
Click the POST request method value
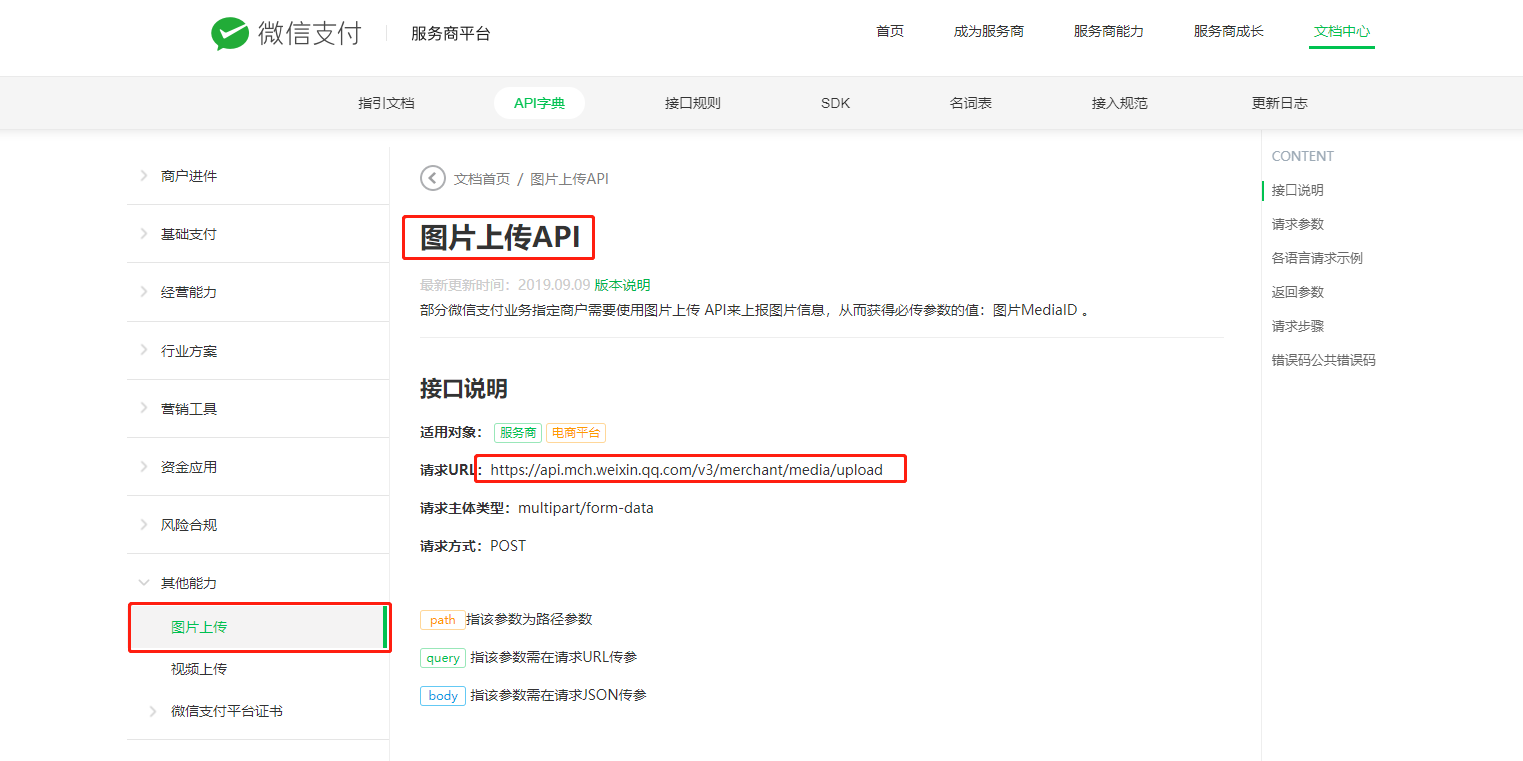[508, 546]
